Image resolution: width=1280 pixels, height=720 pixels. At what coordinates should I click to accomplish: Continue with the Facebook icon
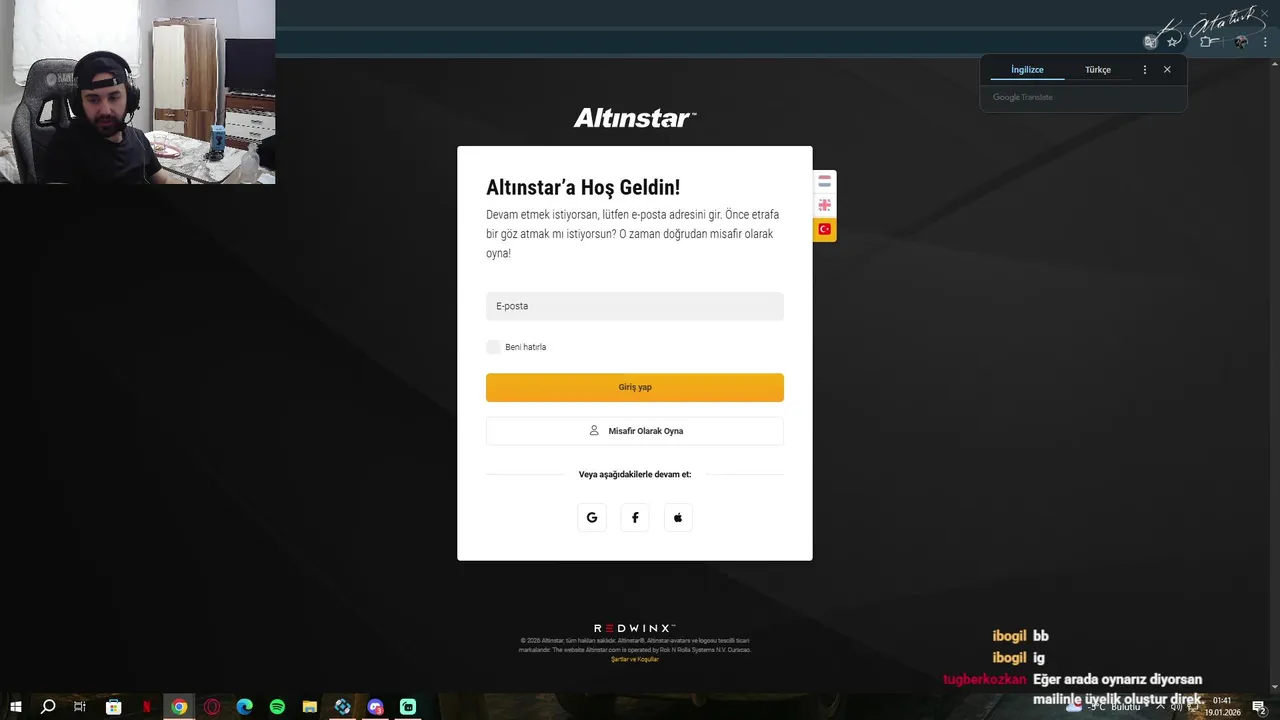635,517
